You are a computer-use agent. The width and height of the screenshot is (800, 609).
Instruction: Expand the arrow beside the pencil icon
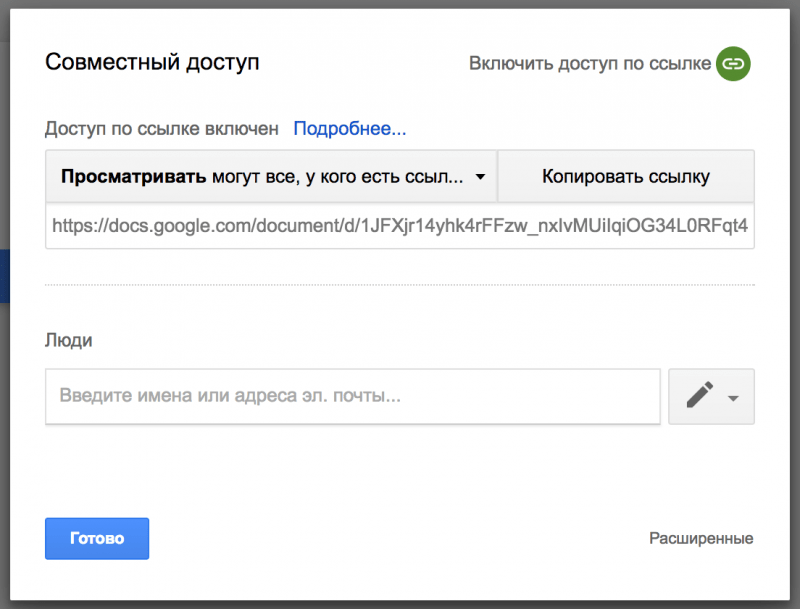[733, 397]
